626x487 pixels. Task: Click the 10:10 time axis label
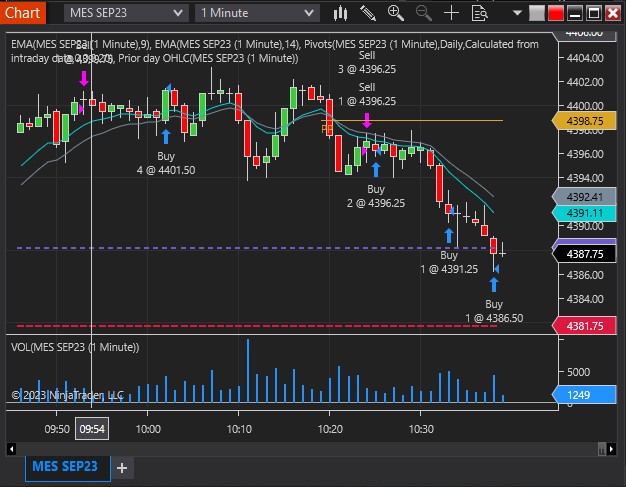pos(239,429)
